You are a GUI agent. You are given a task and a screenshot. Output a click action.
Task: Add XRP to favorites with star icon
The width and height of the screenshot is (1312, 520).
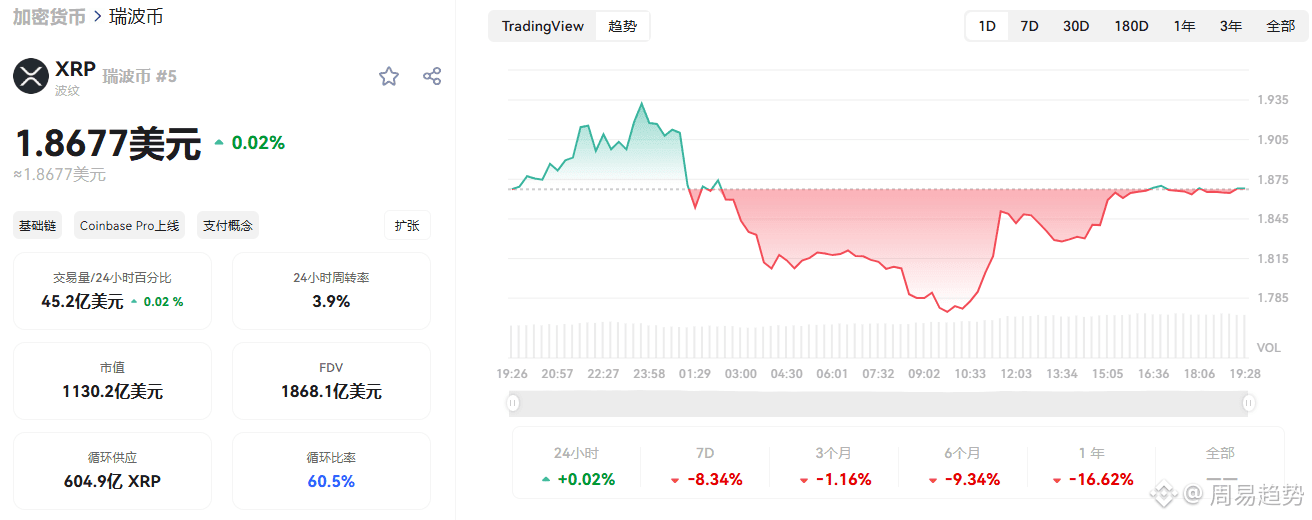389,77
